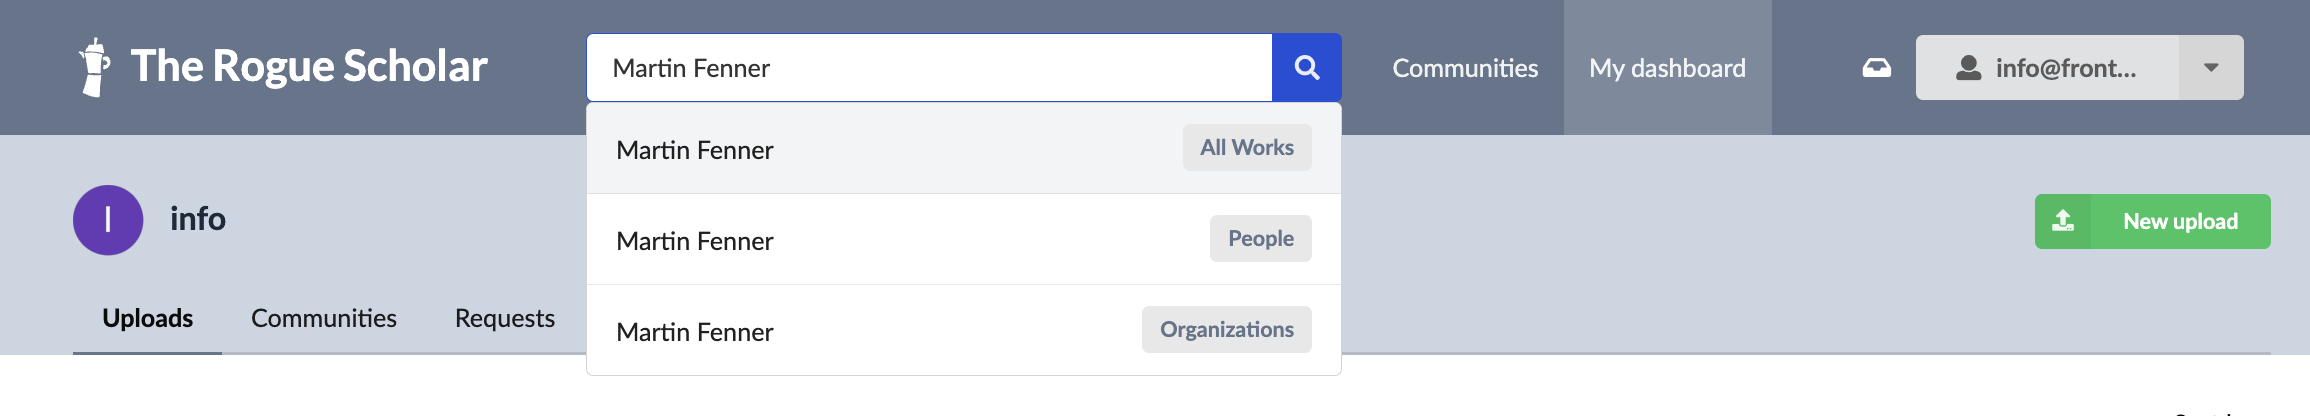Click the magnifier search button

click(1306, 68)
